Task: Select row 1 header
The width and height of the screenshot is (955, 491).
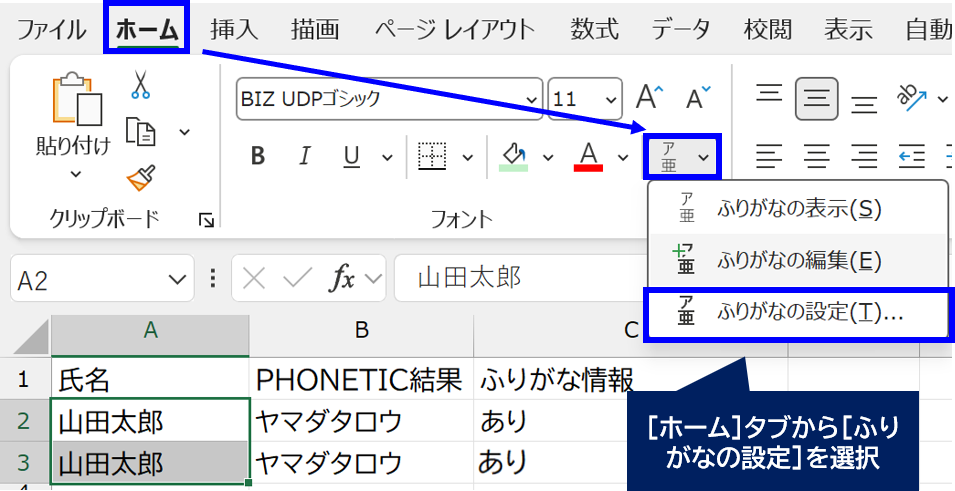Action: pos(24,380)
